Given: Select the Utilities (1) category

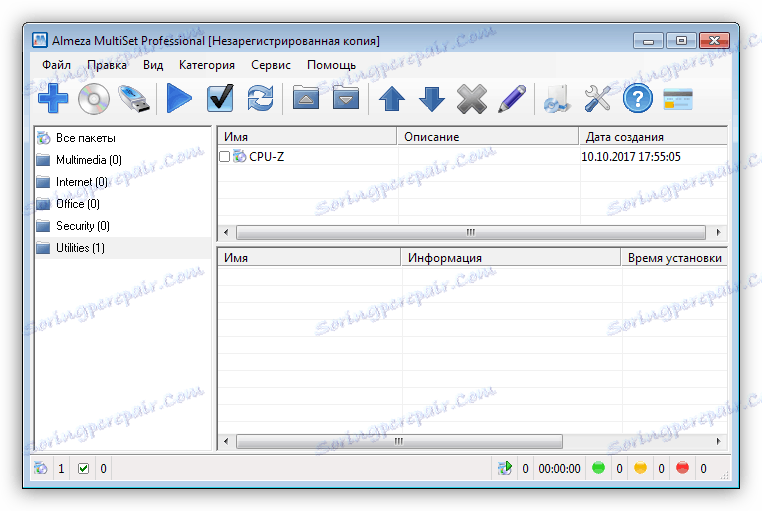Looking at the screenshot, I should pos(122,248).
